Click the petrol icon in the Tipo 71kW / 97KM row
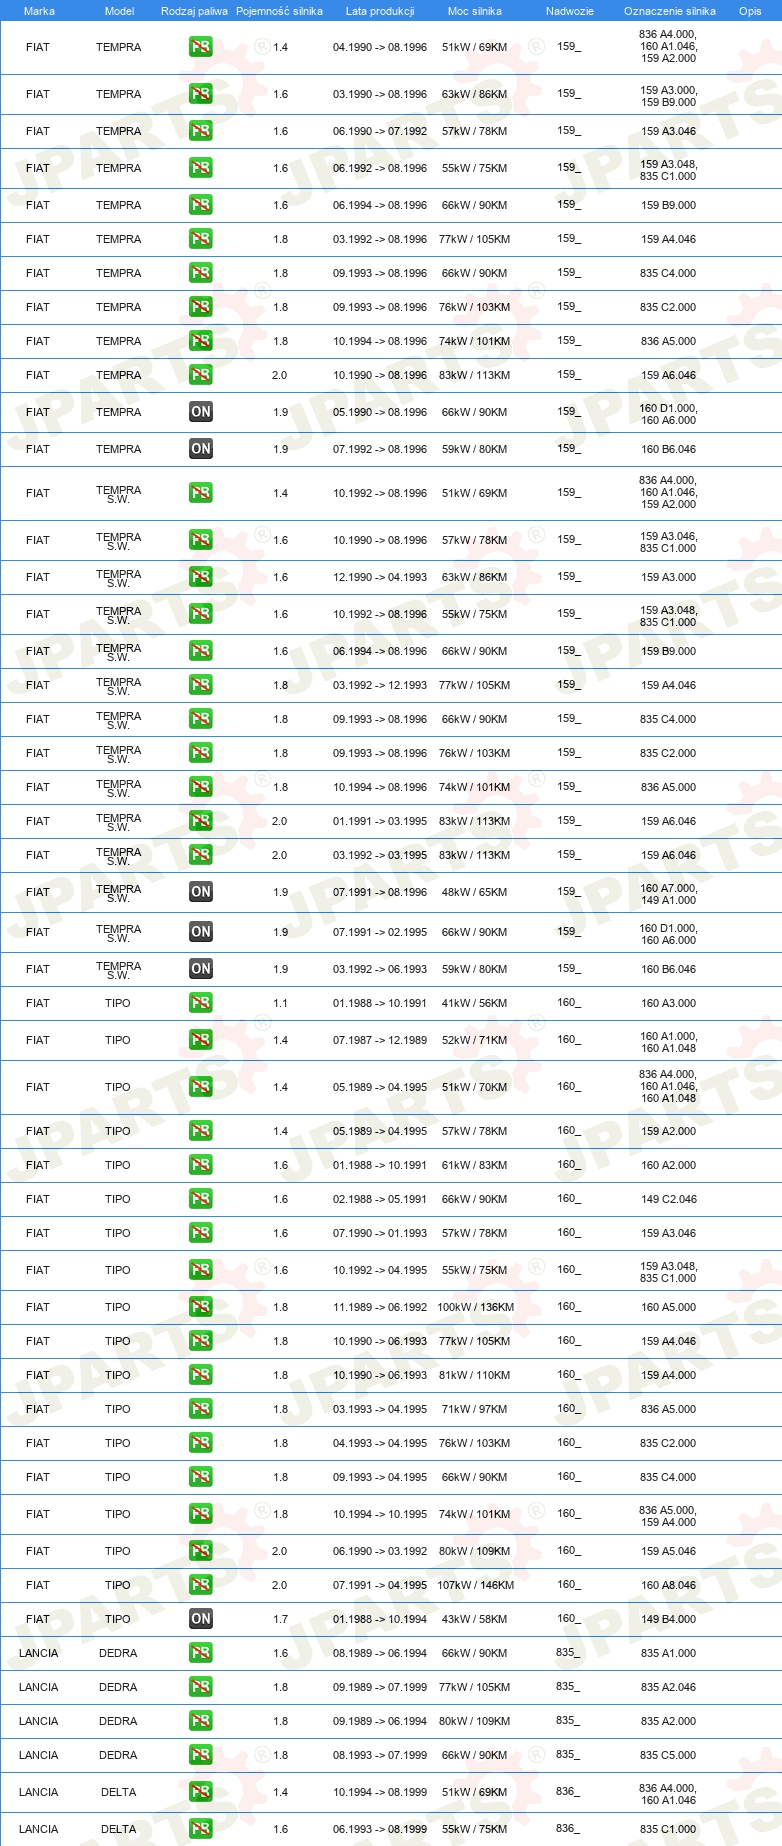 201,1409
